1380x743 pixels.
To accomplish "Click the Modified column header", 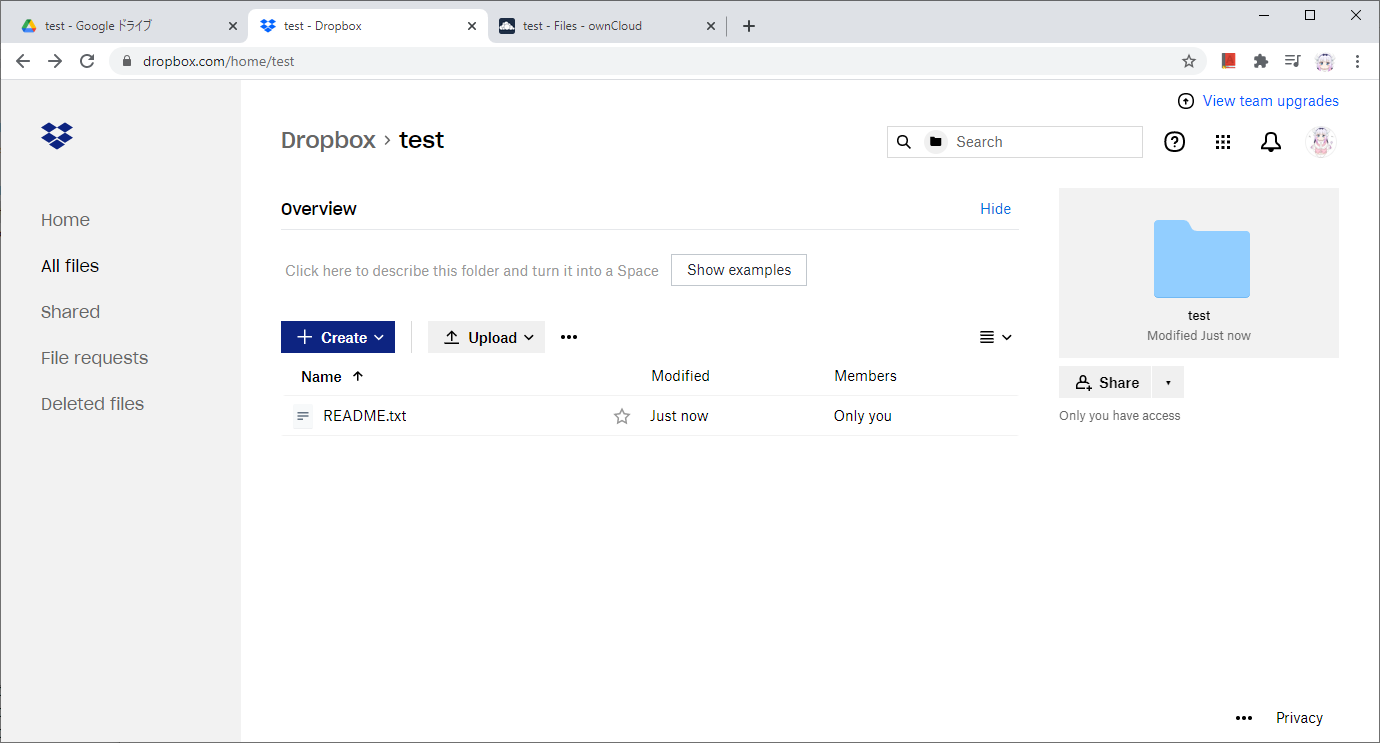I will (680, 376).
